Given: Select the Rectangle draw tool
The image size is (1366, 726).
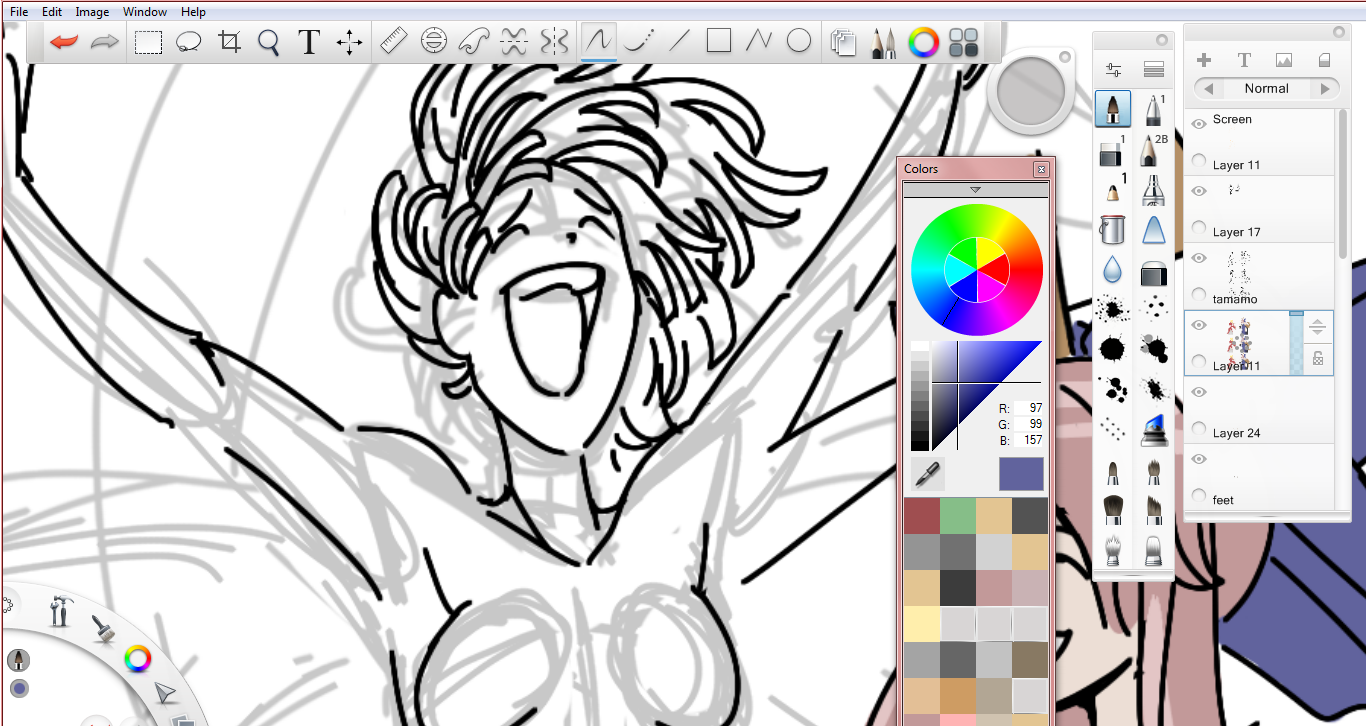Looking at the screenshot, I should [x=719, y=41].
